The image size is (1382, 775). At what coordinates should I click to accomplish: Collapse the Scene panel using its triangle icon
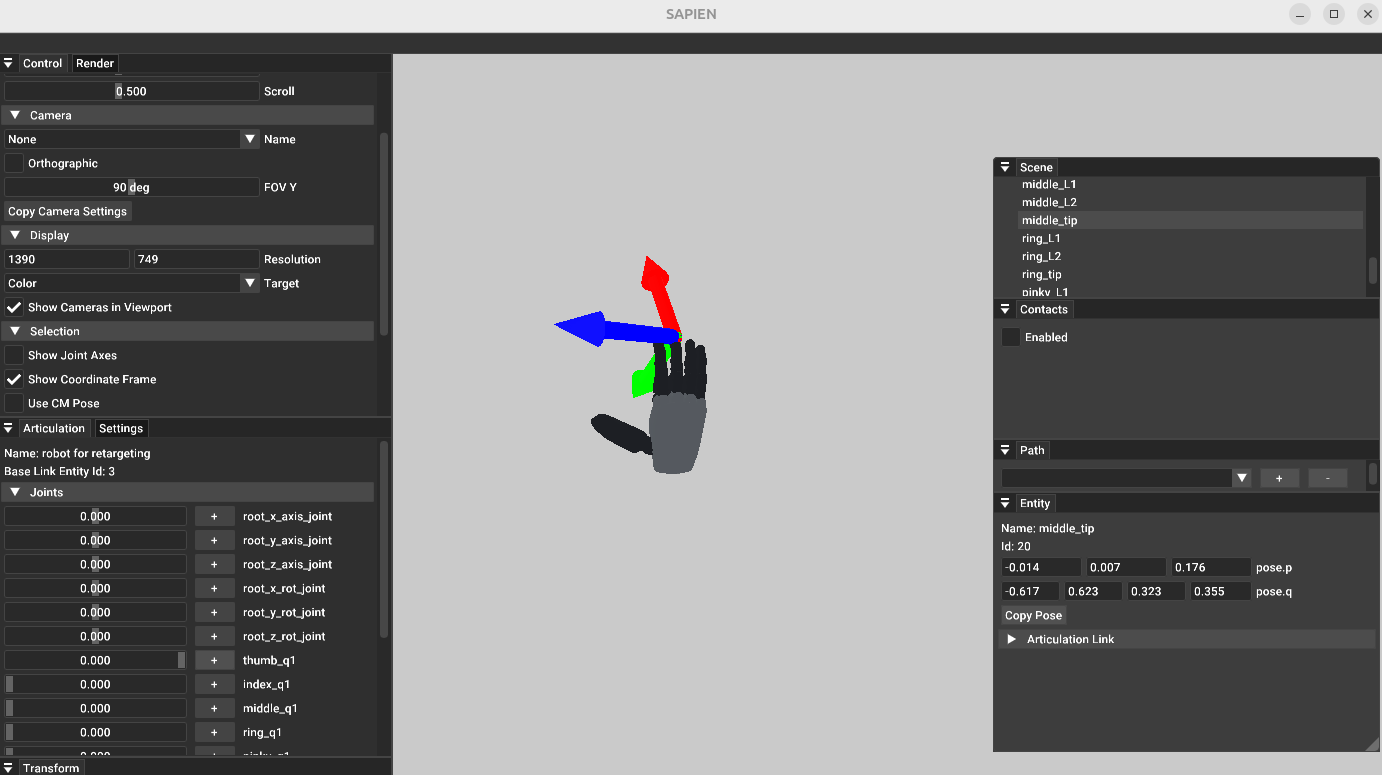[1005, 168]
